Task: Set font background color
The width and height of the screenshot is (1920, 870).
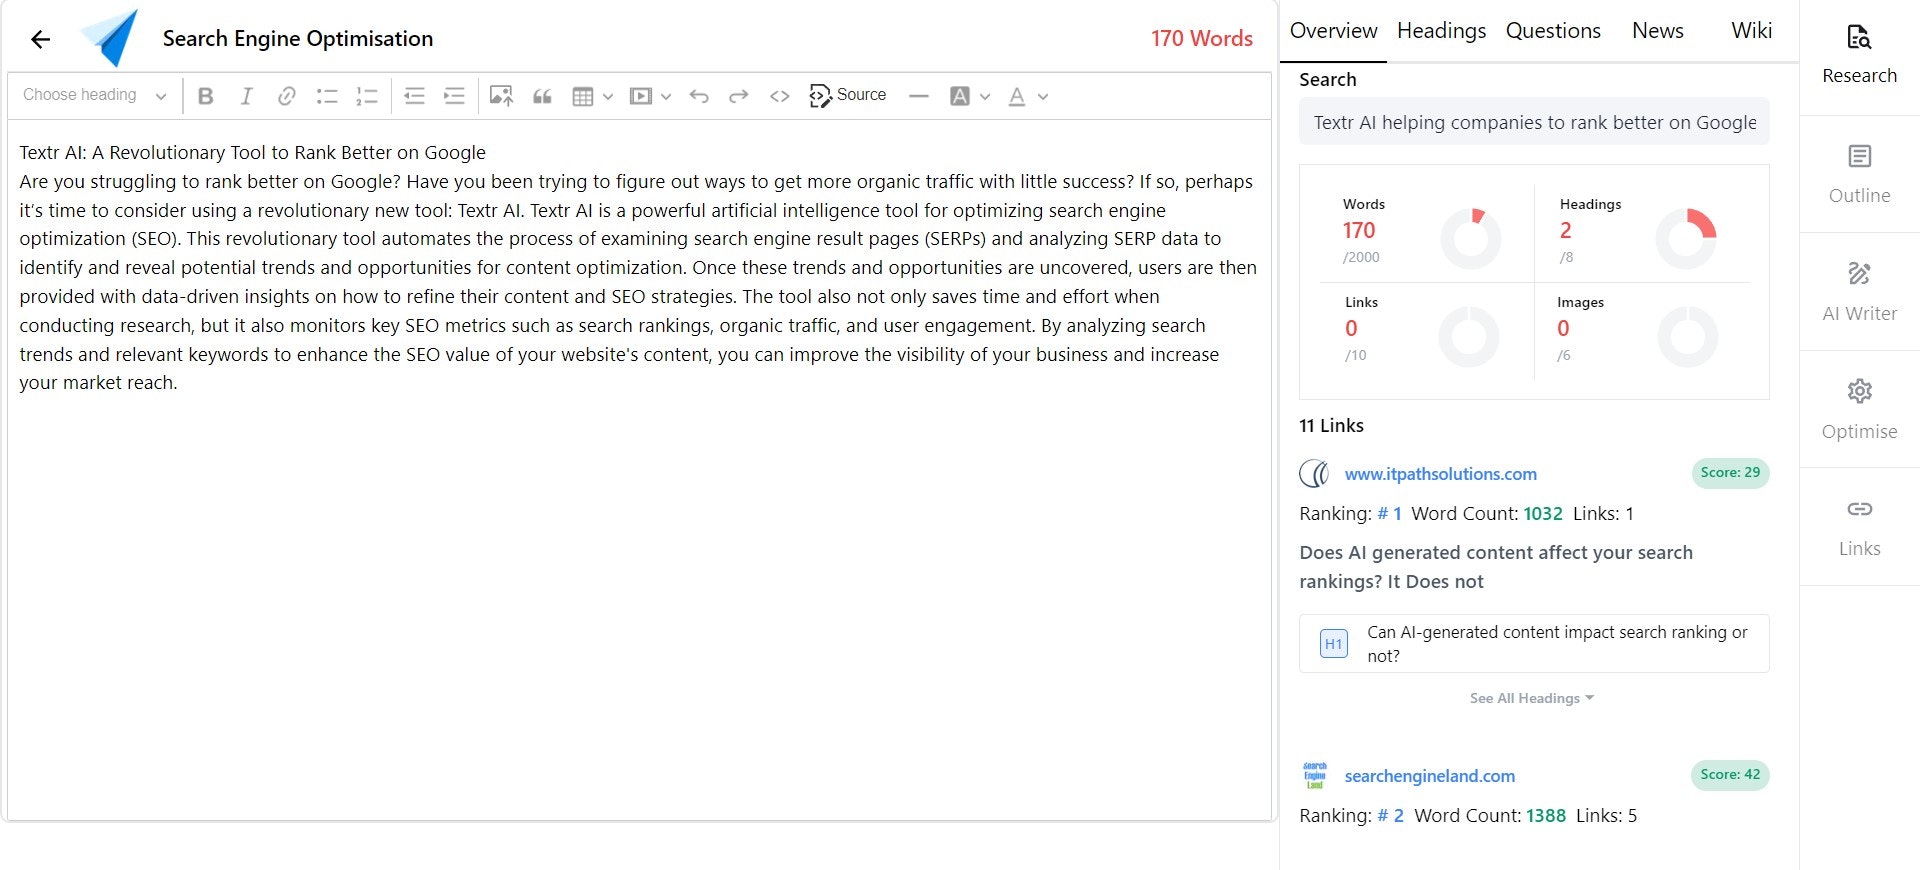Action: (960, 96)
